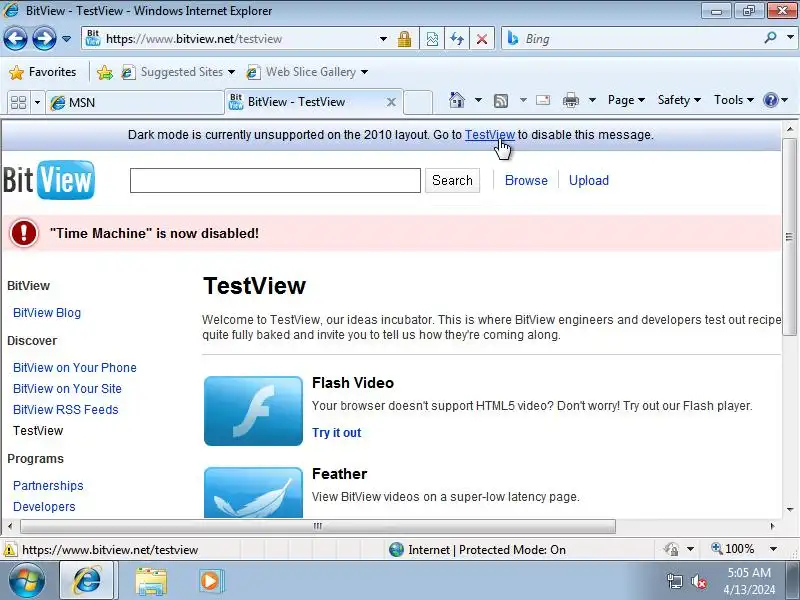This screenshot has width=800, height=600.
Task: Click the Bing search magnifier icon
Action: (770, 38)
